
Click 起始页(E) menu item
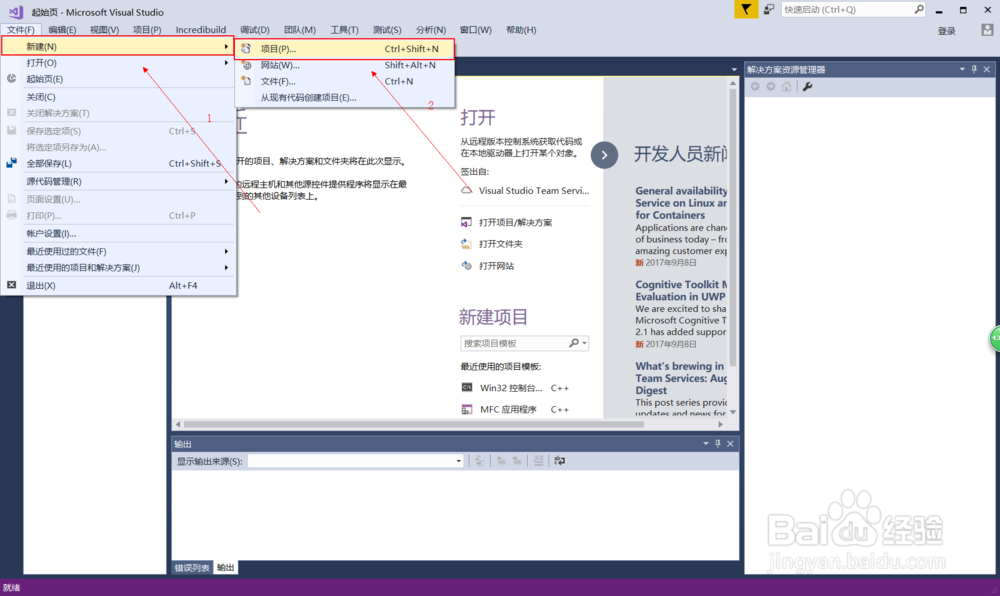(x=119, y=79)
